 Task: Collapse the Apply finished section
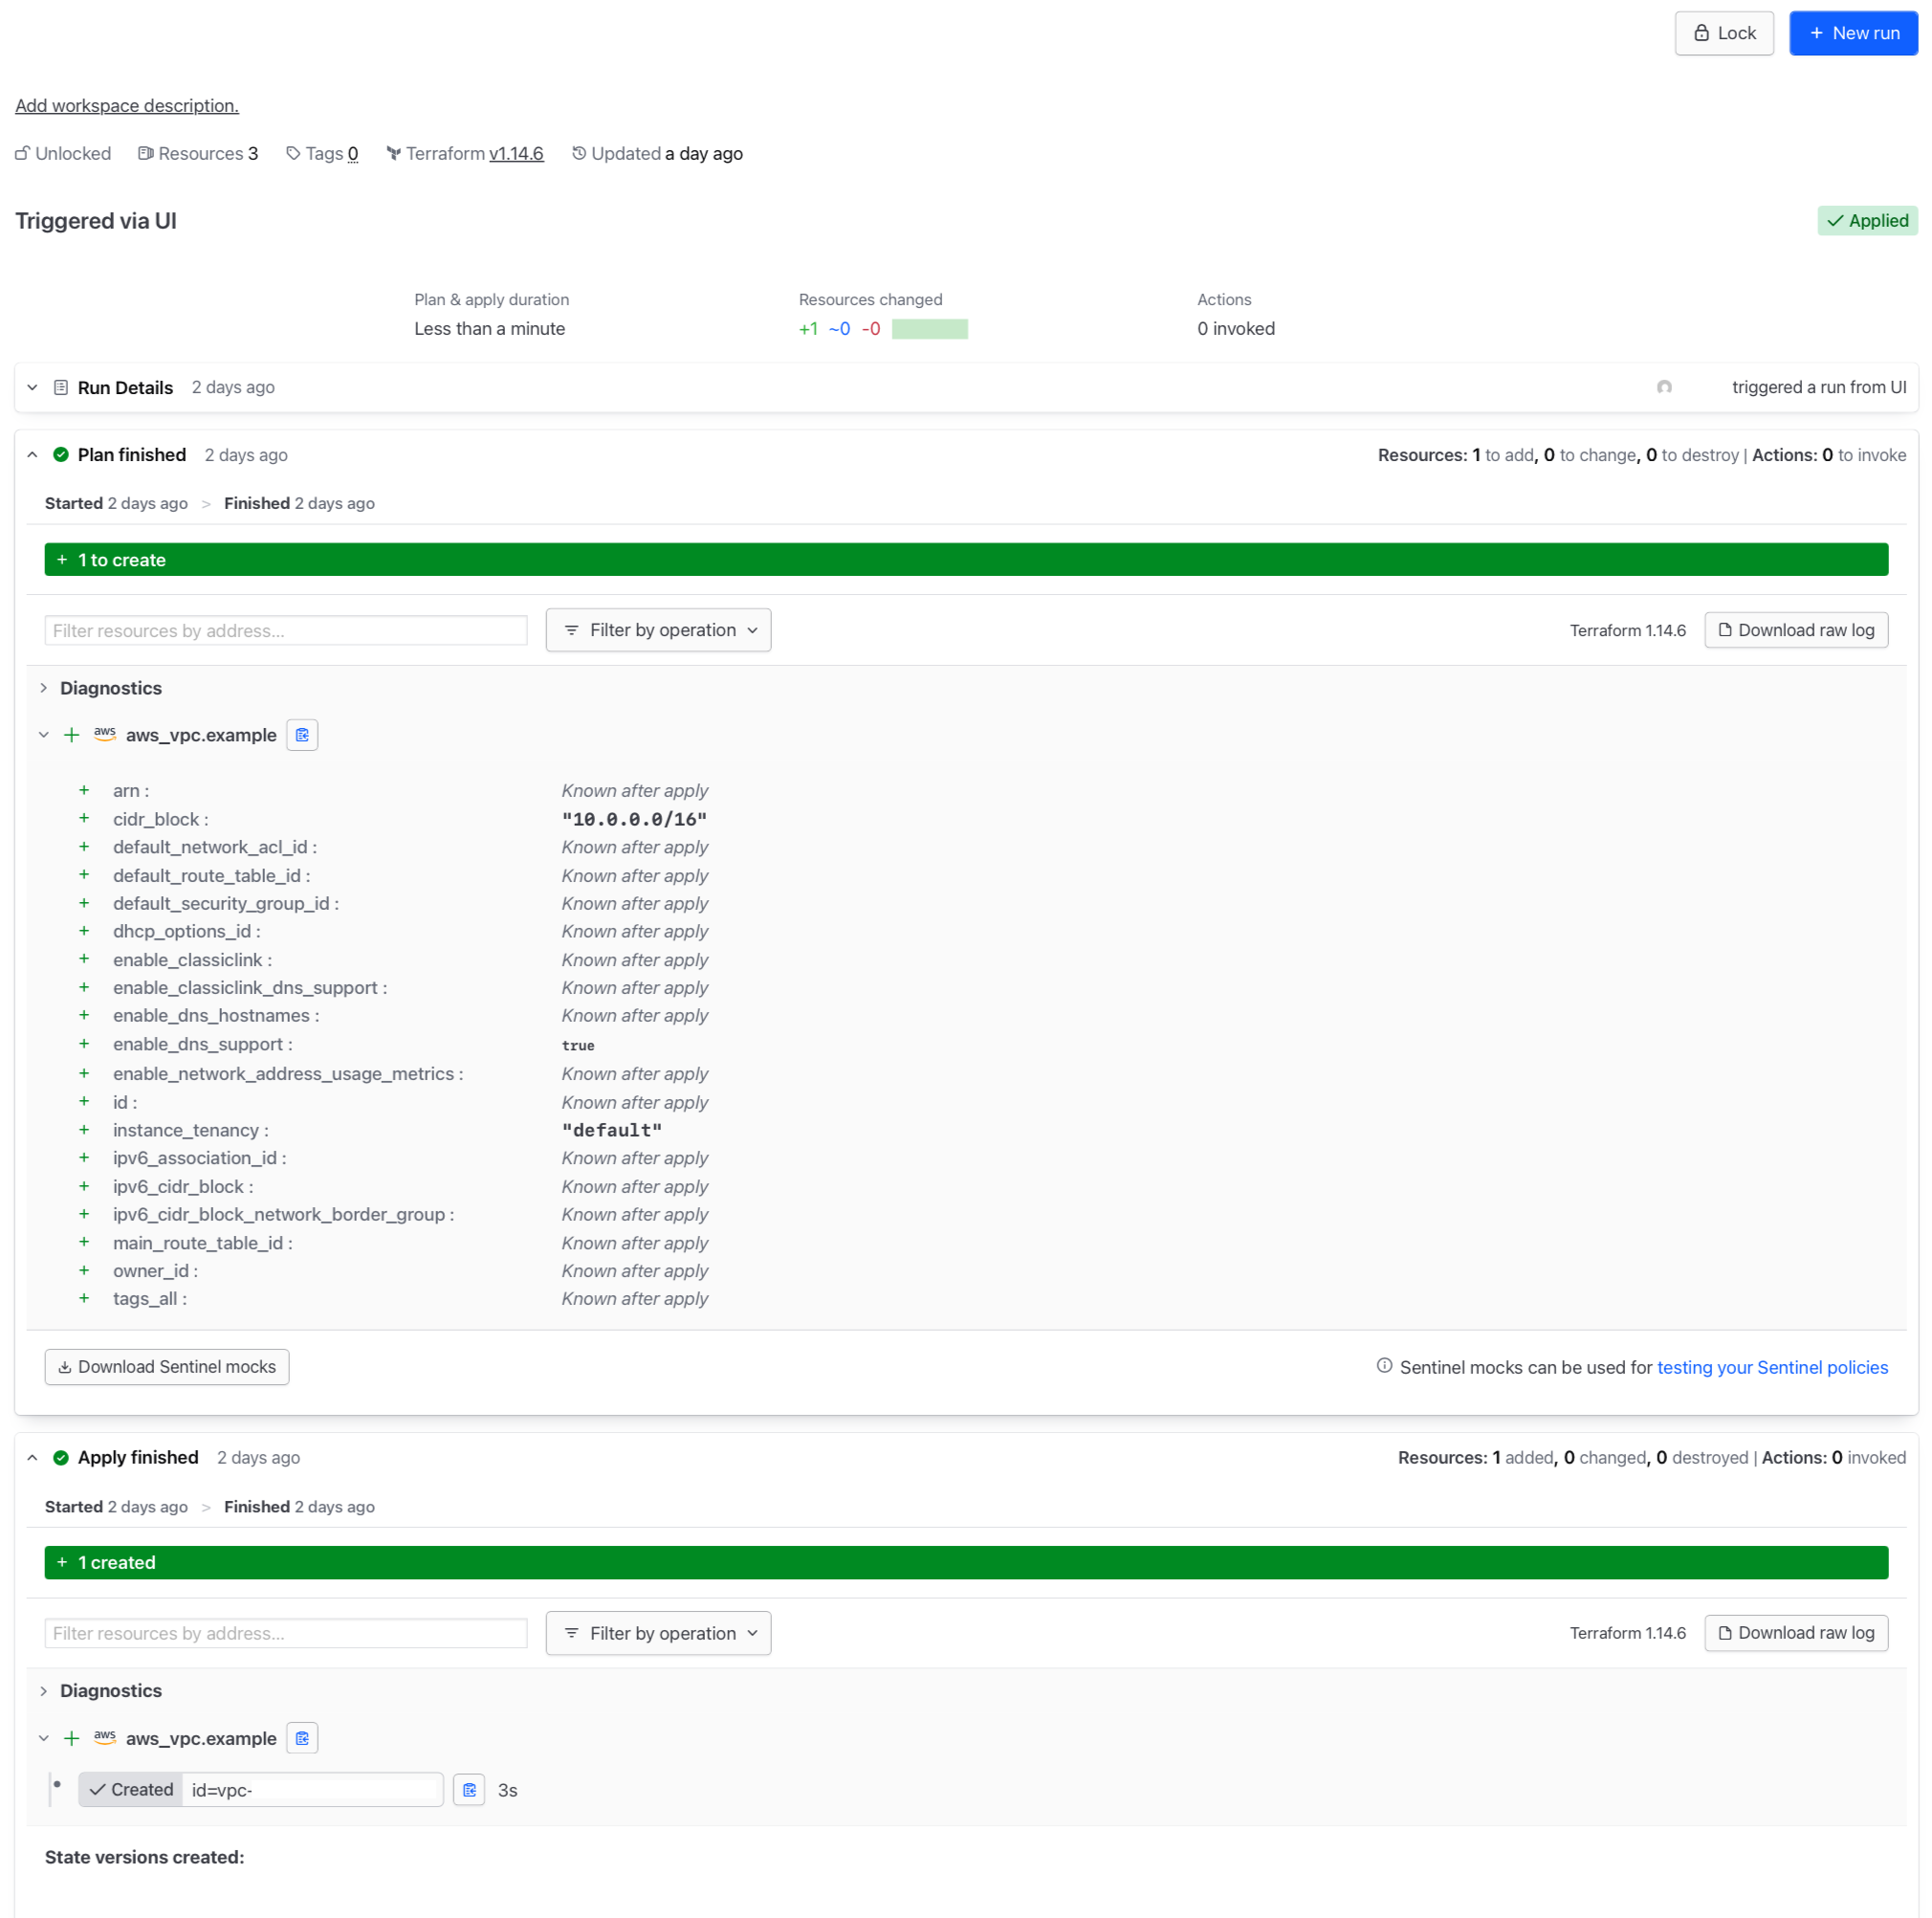click(x=32, y=1458)
